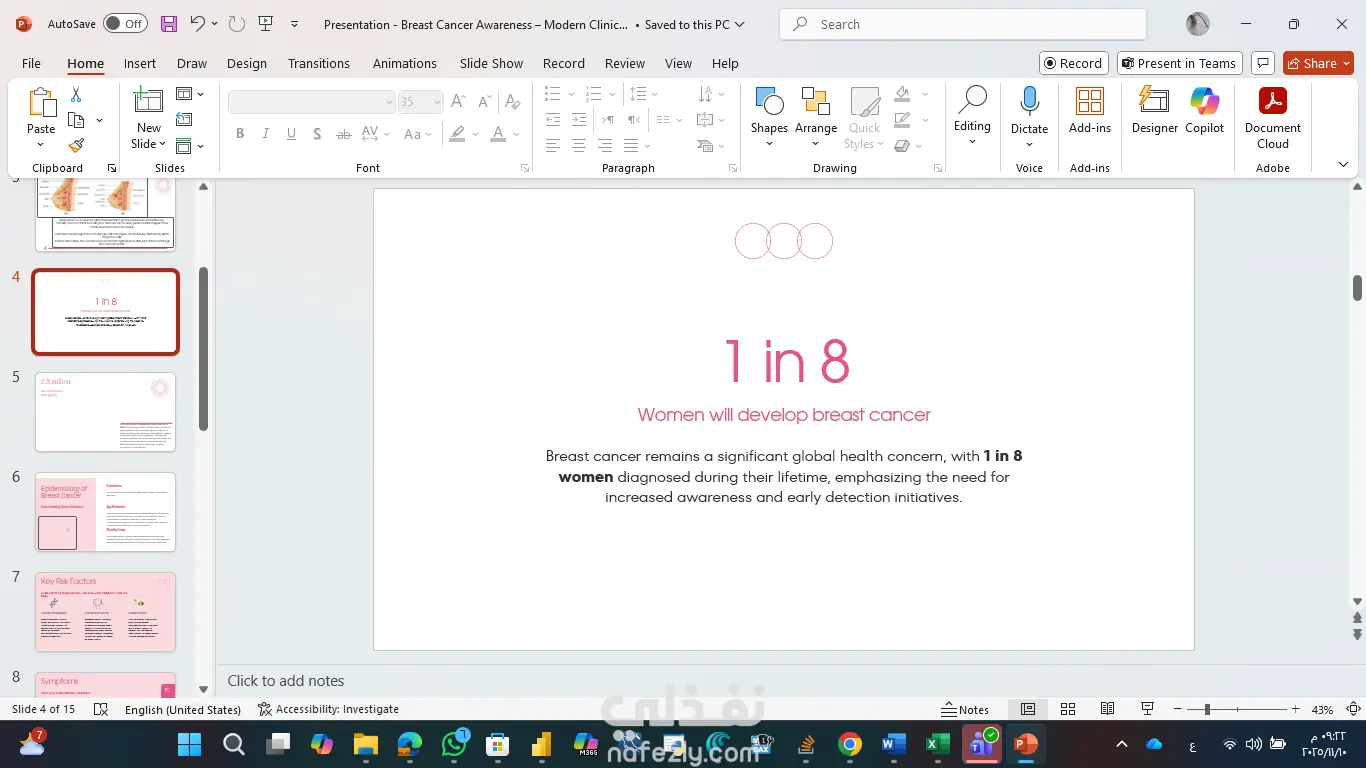The image size is (1366, 768).
Task: Open the font color swatch
Action: click(498, 134)
